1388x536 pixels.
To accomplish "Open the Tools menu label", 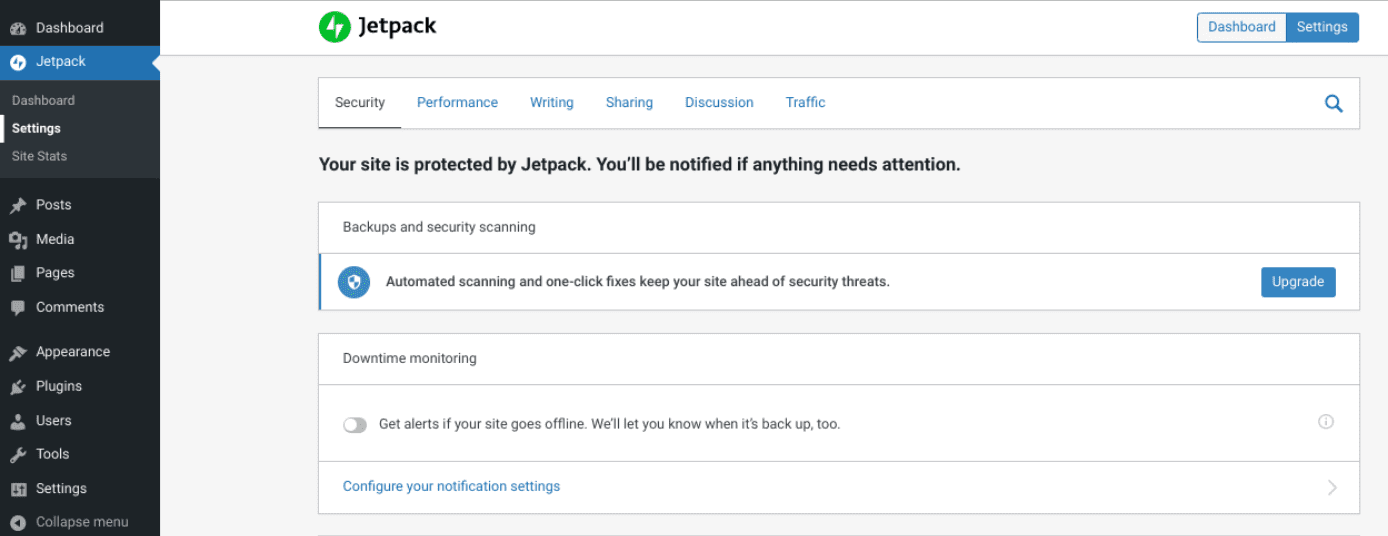I will click(x=53, y=454).
